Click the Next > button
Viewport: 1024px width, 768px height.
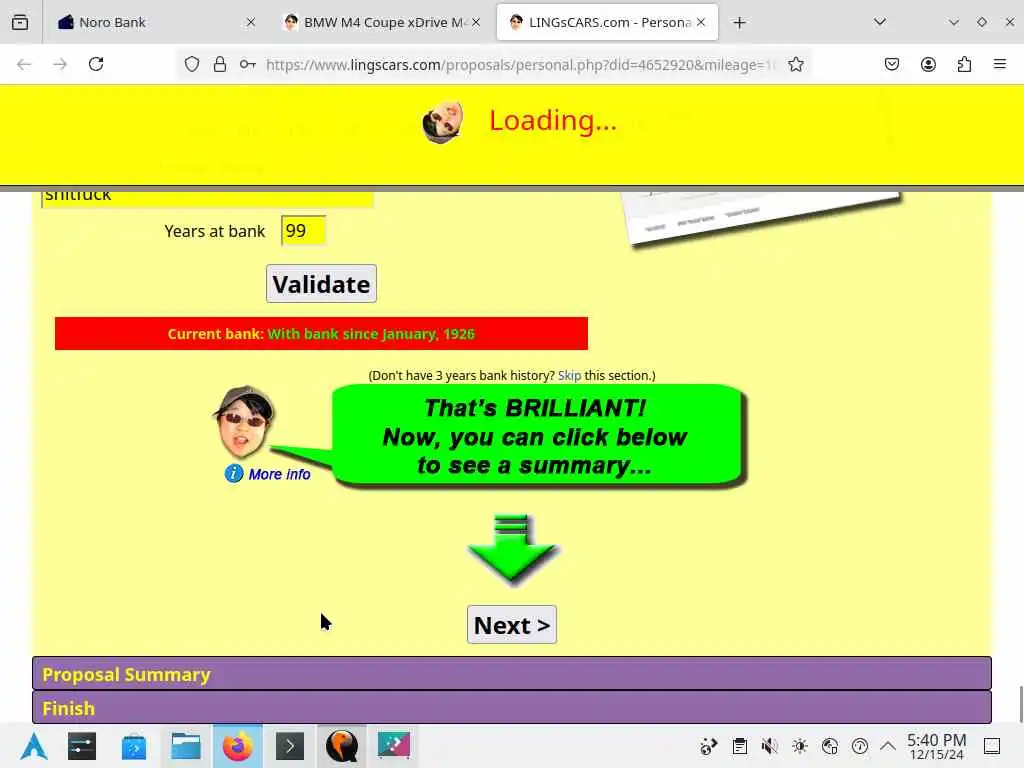[512, 624]
